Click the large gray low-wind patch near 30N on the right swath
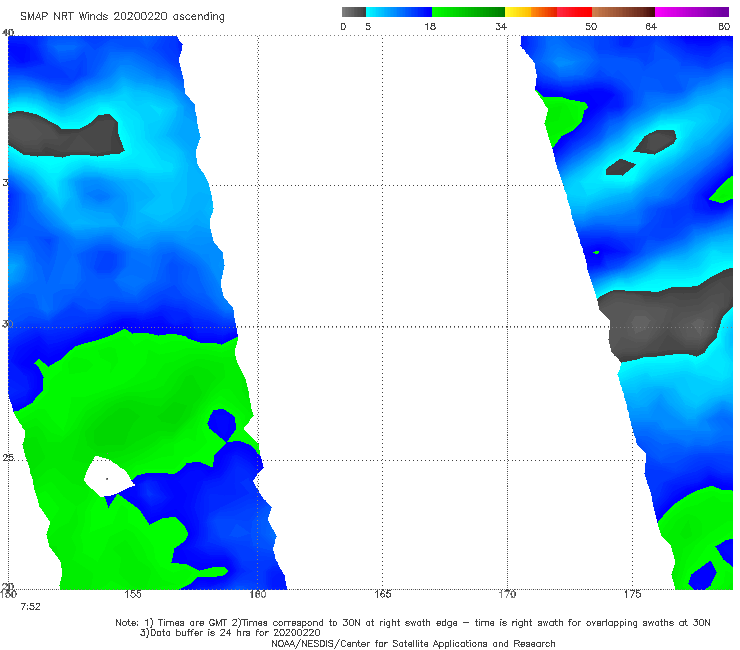 pyautogui.click(x=665, y=319)
